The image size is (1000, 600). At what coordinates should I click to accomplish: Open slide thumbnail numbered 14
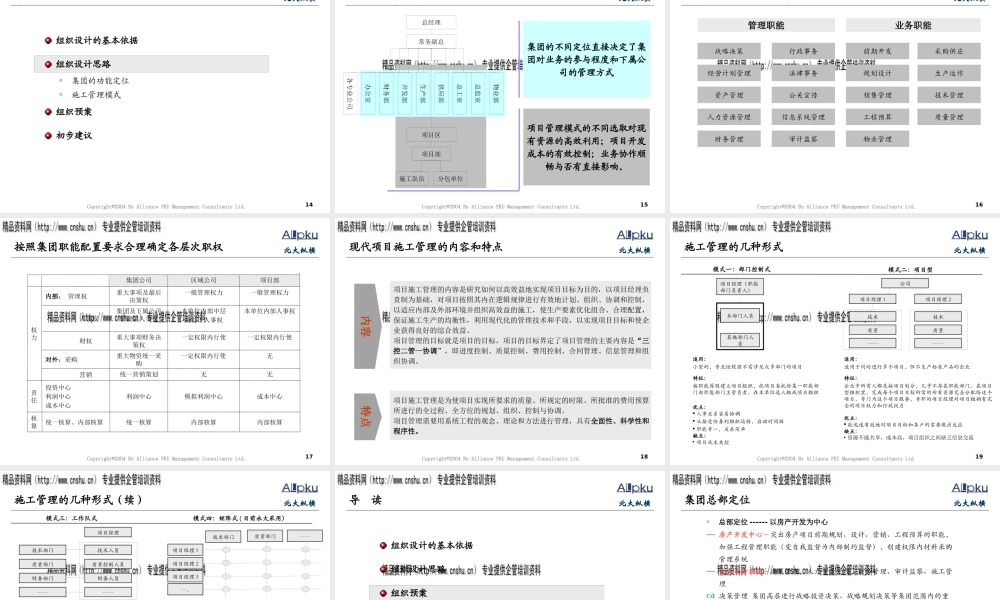pos(165,106)
